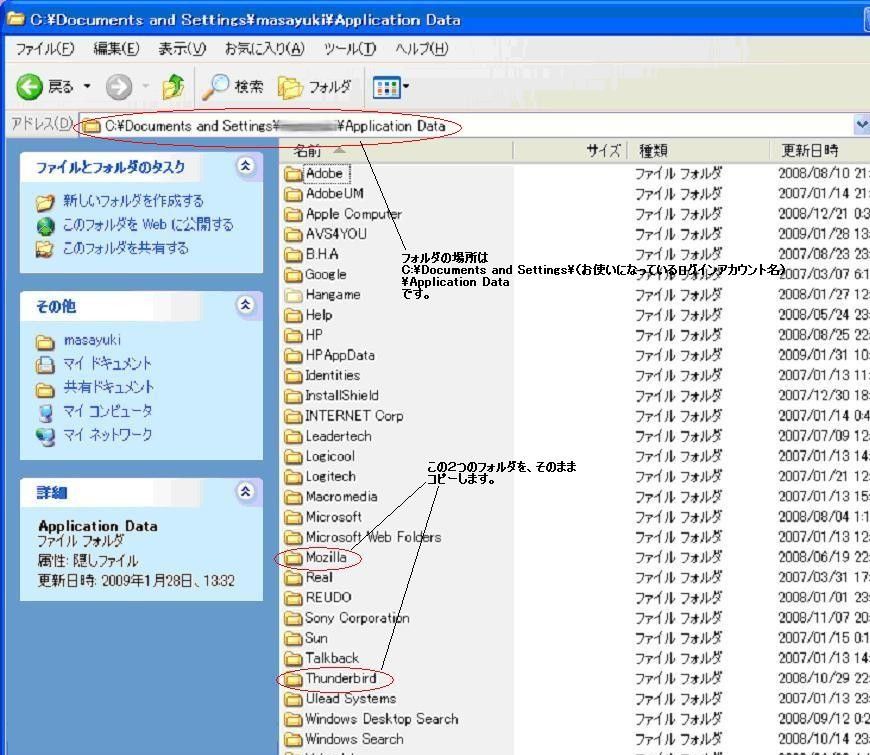Click the Logicool folder name

(x=330, y=456)
